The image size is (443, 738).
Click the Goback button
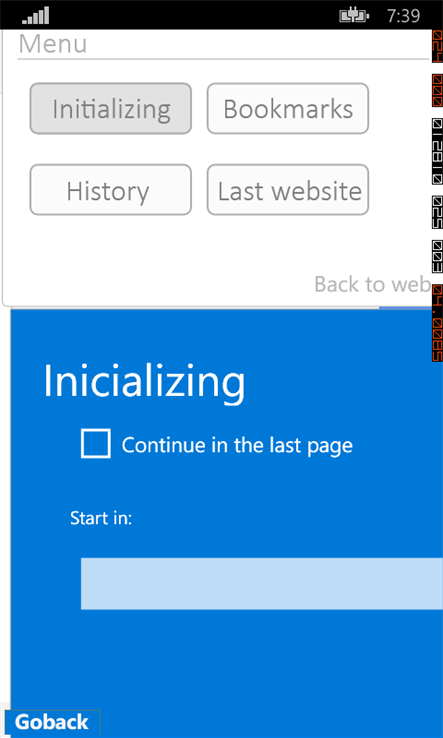tap(52, 722)
